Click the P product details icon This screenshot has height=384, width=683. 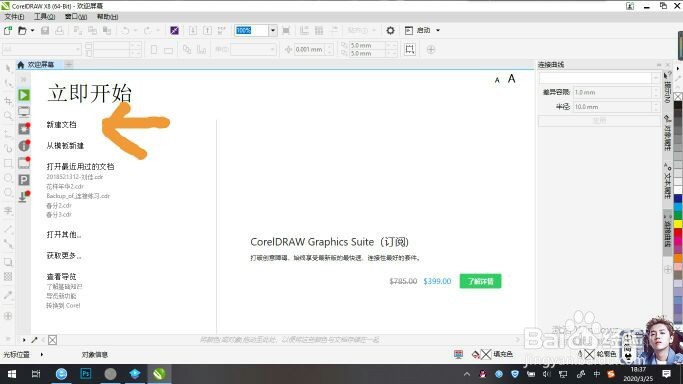click(x=24, y=180)
